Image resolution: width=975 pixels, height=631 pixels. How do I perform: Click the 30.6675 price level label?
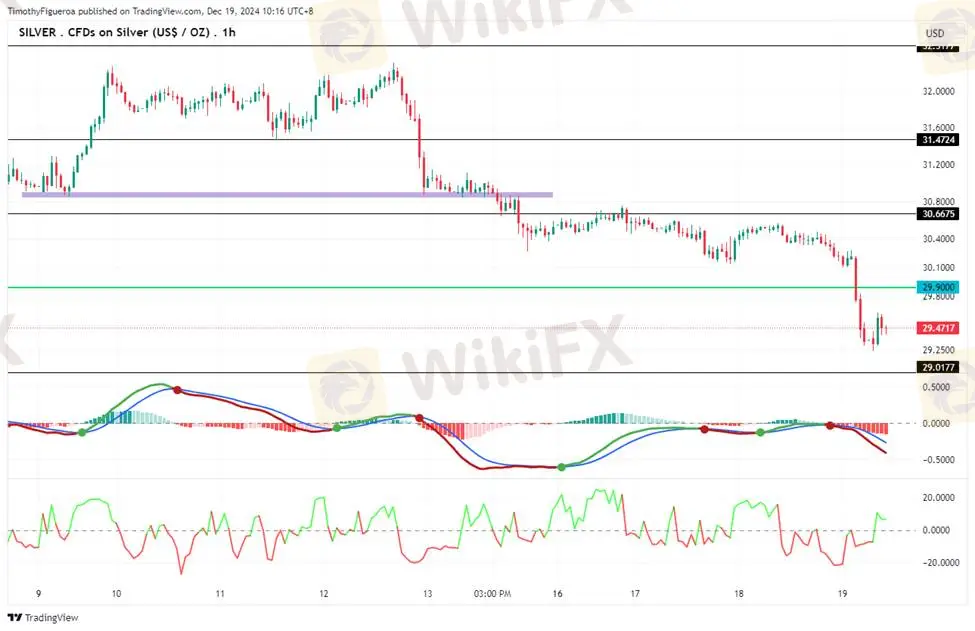point(938,214)
